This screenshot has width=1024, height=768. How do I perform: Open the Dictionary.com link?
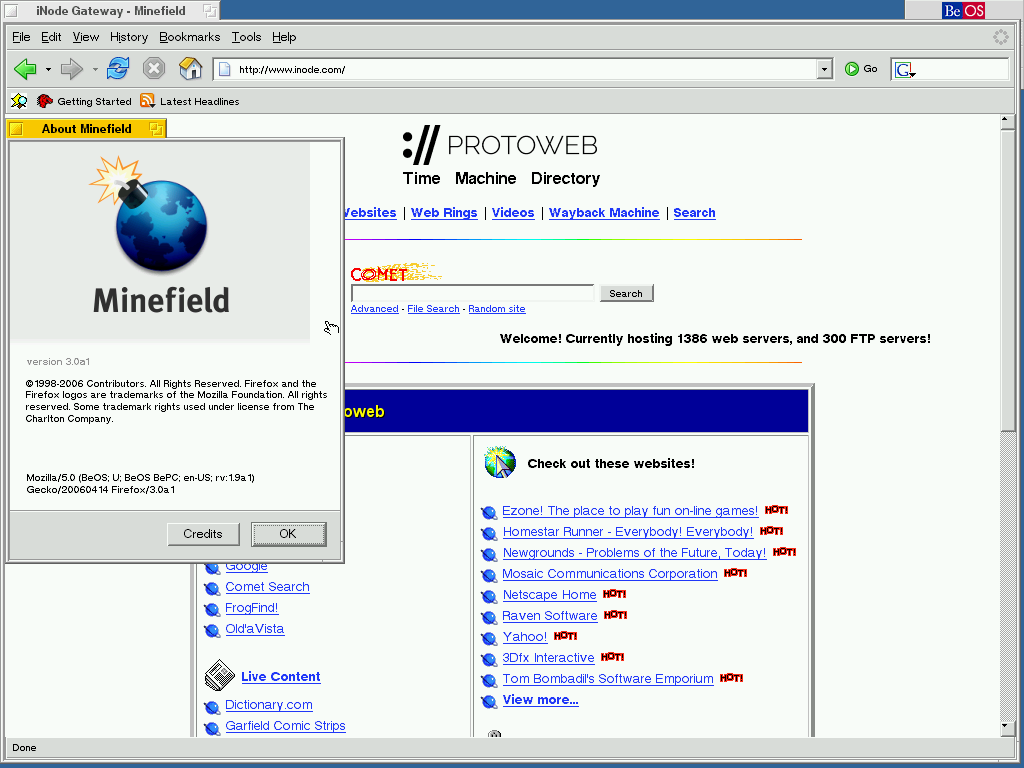tap(269, 705)
